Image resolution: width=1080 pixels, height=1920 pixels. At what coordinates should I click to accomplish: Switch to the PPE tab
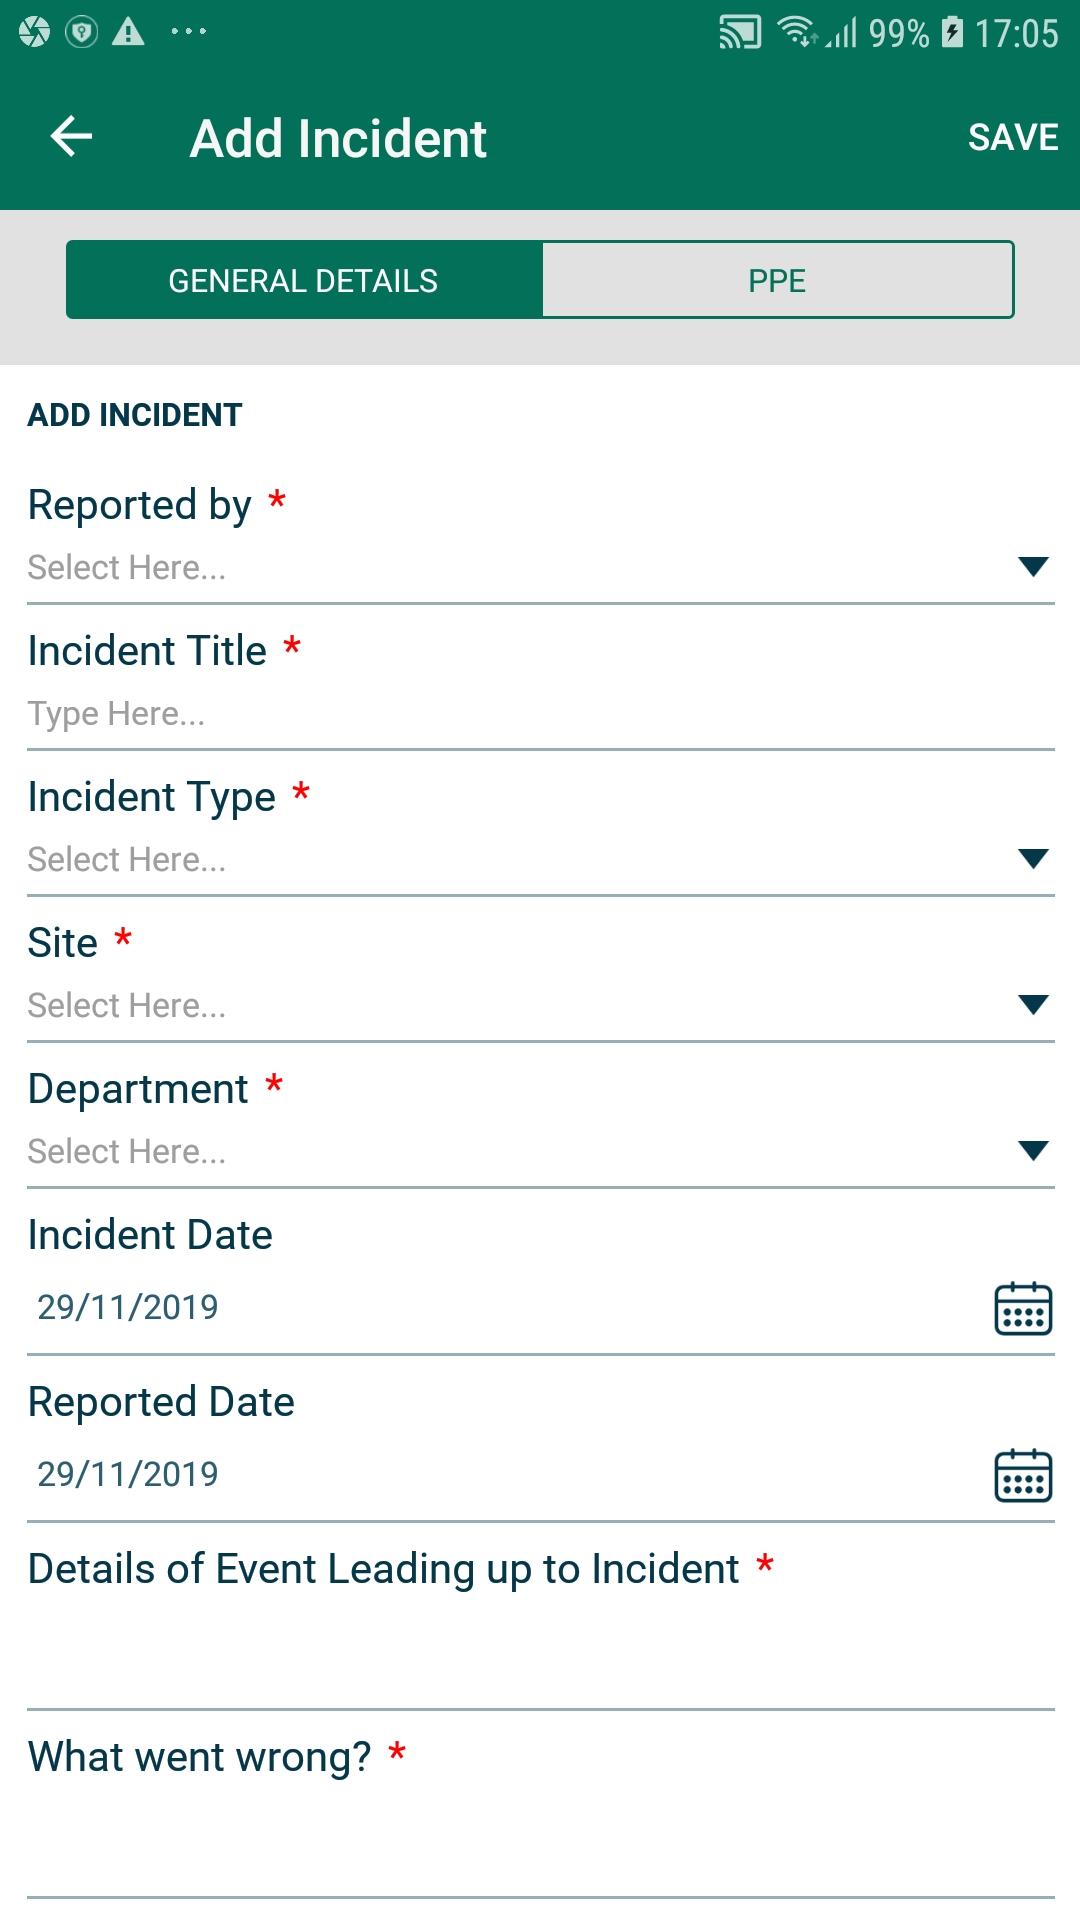coord(777,280)
